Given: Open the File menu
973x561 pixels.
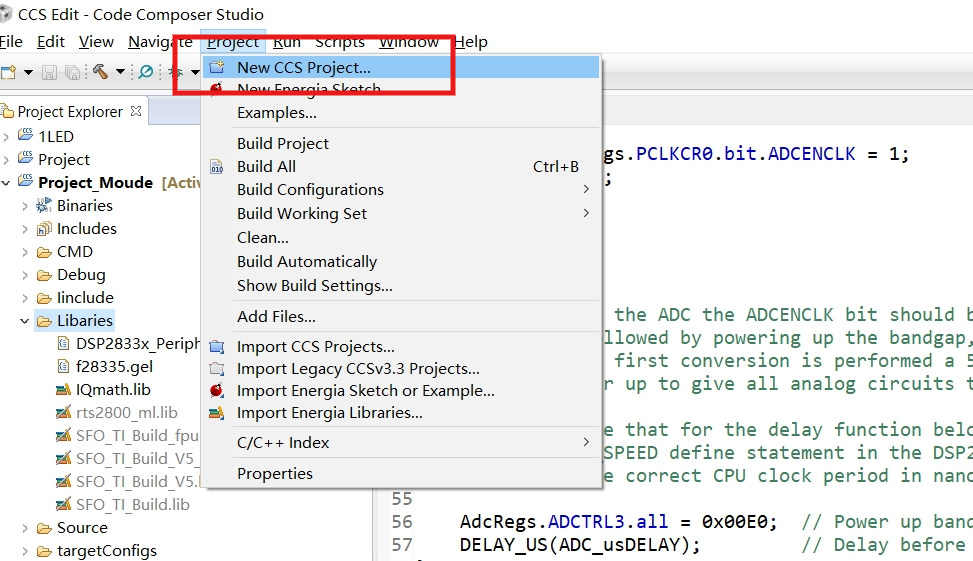Looking at the screenshot, I should (11, 42).
